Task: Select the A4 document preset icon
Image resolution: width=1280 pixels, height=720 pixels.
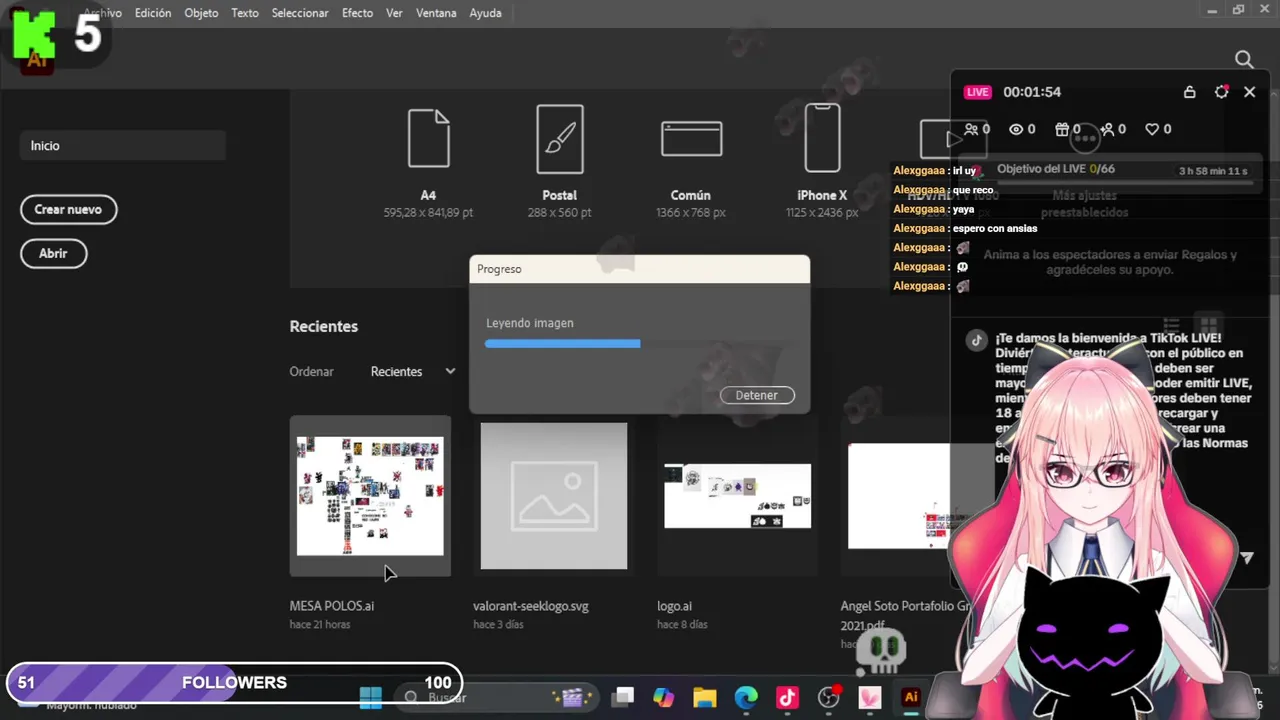Action: pos(428,138)
